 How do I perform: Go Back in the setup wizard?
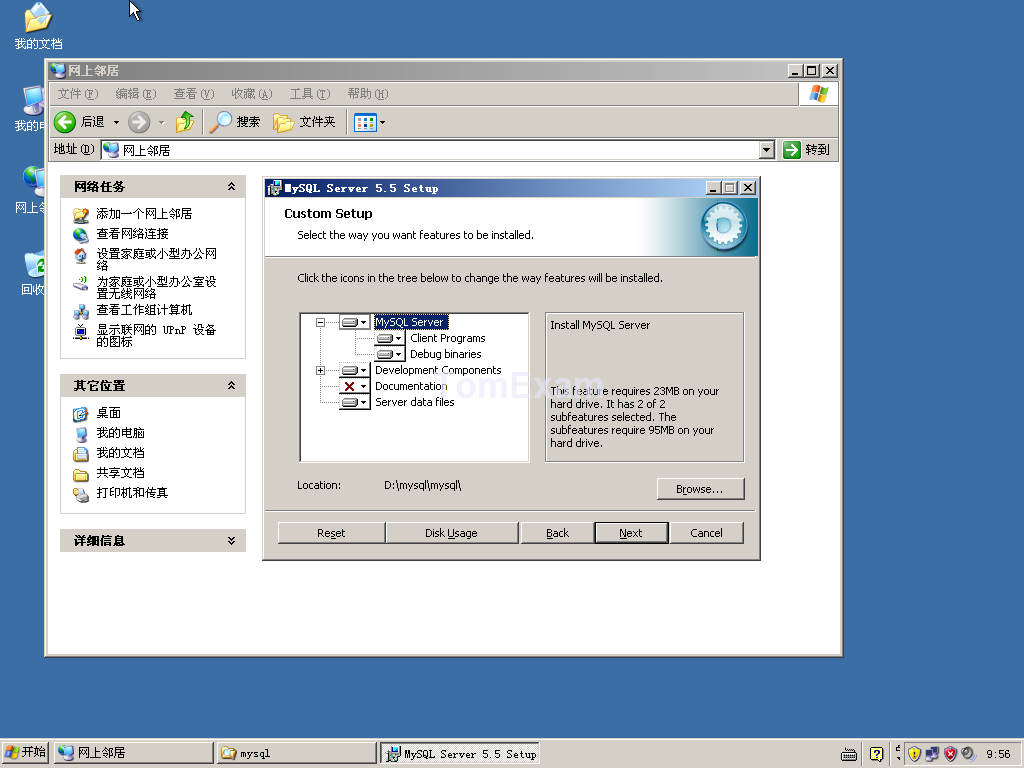pyautogui.click(x=558, y=533)
